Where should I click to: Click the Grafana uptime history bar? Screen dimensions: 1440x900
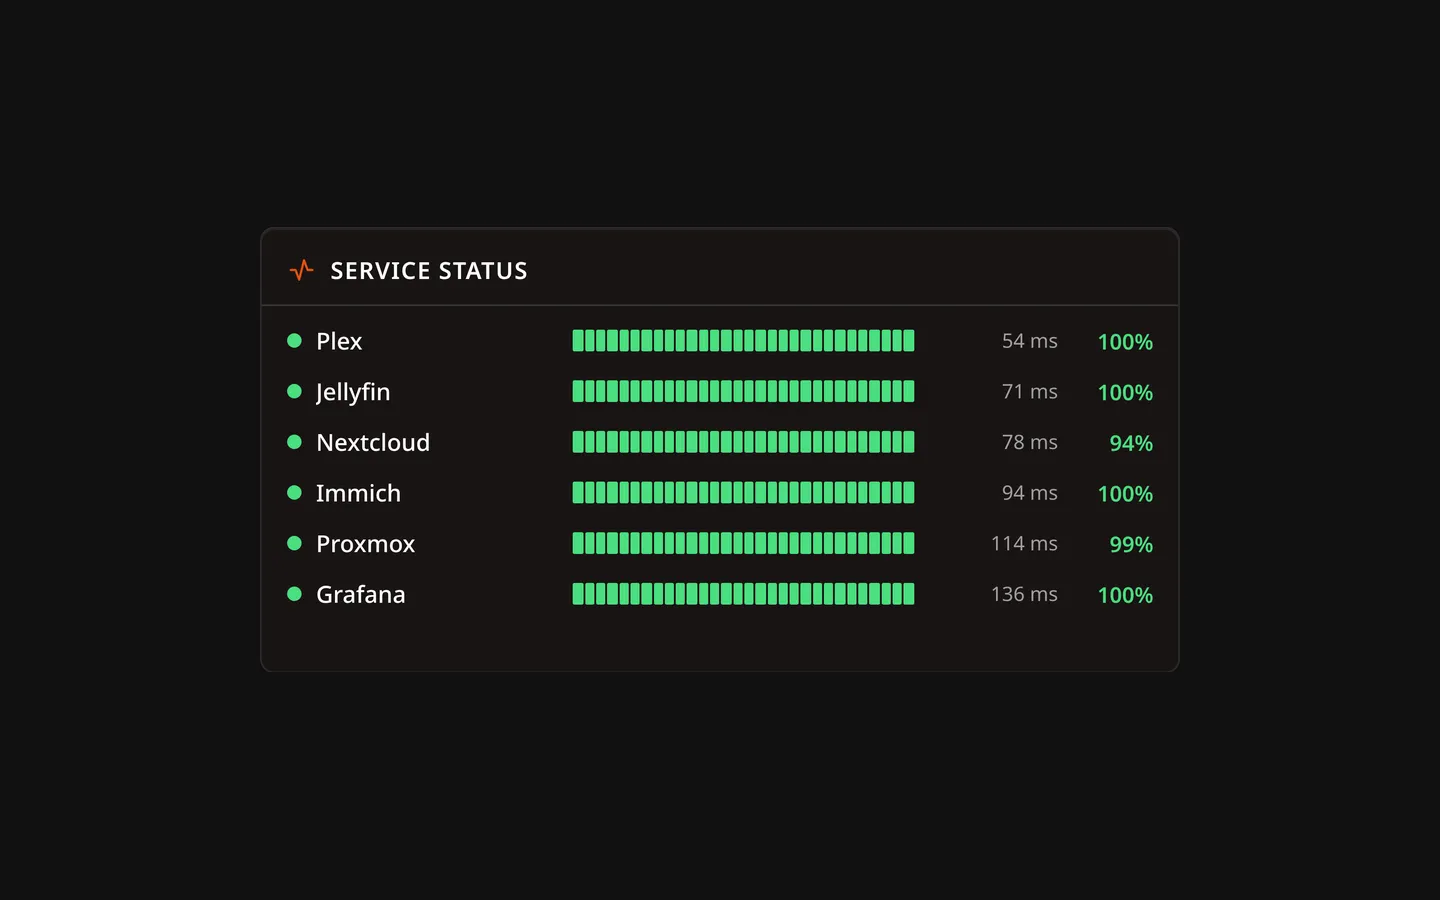coord(743,594)
